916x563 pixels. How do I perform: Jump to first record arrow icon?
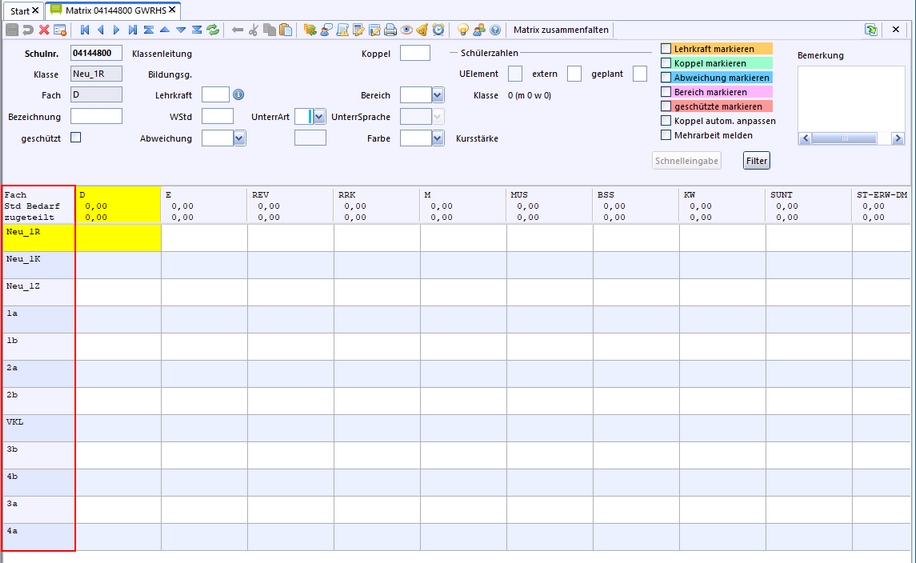click(x=84, y=30)
